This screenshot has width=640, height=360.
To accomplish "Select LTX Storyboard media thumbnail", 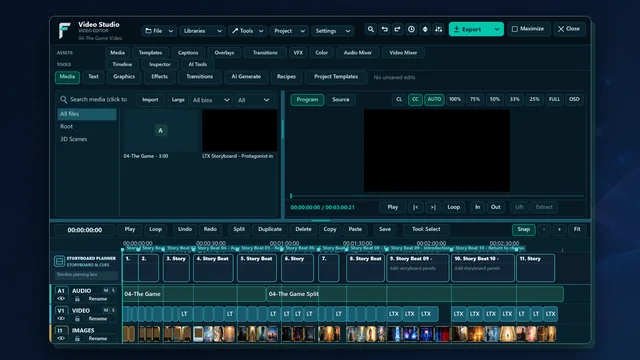I will tap(240, 131).
